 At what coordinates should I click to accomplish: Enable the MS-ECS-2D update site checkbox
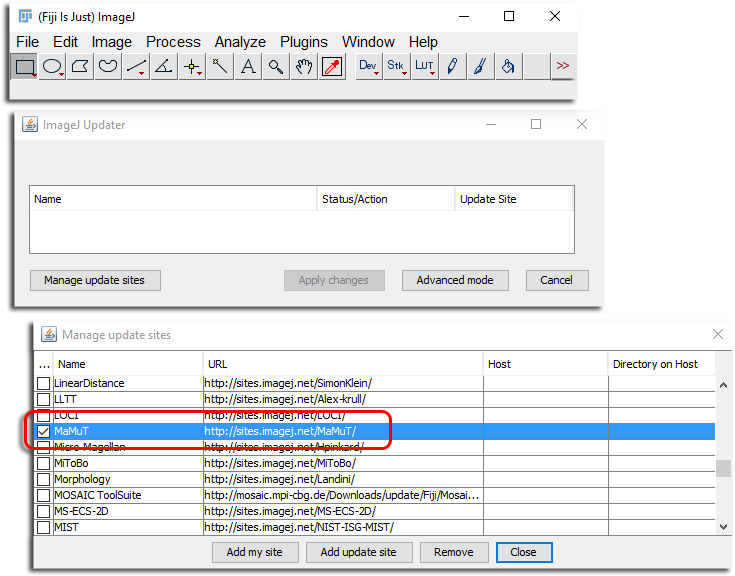pos(44,511)
